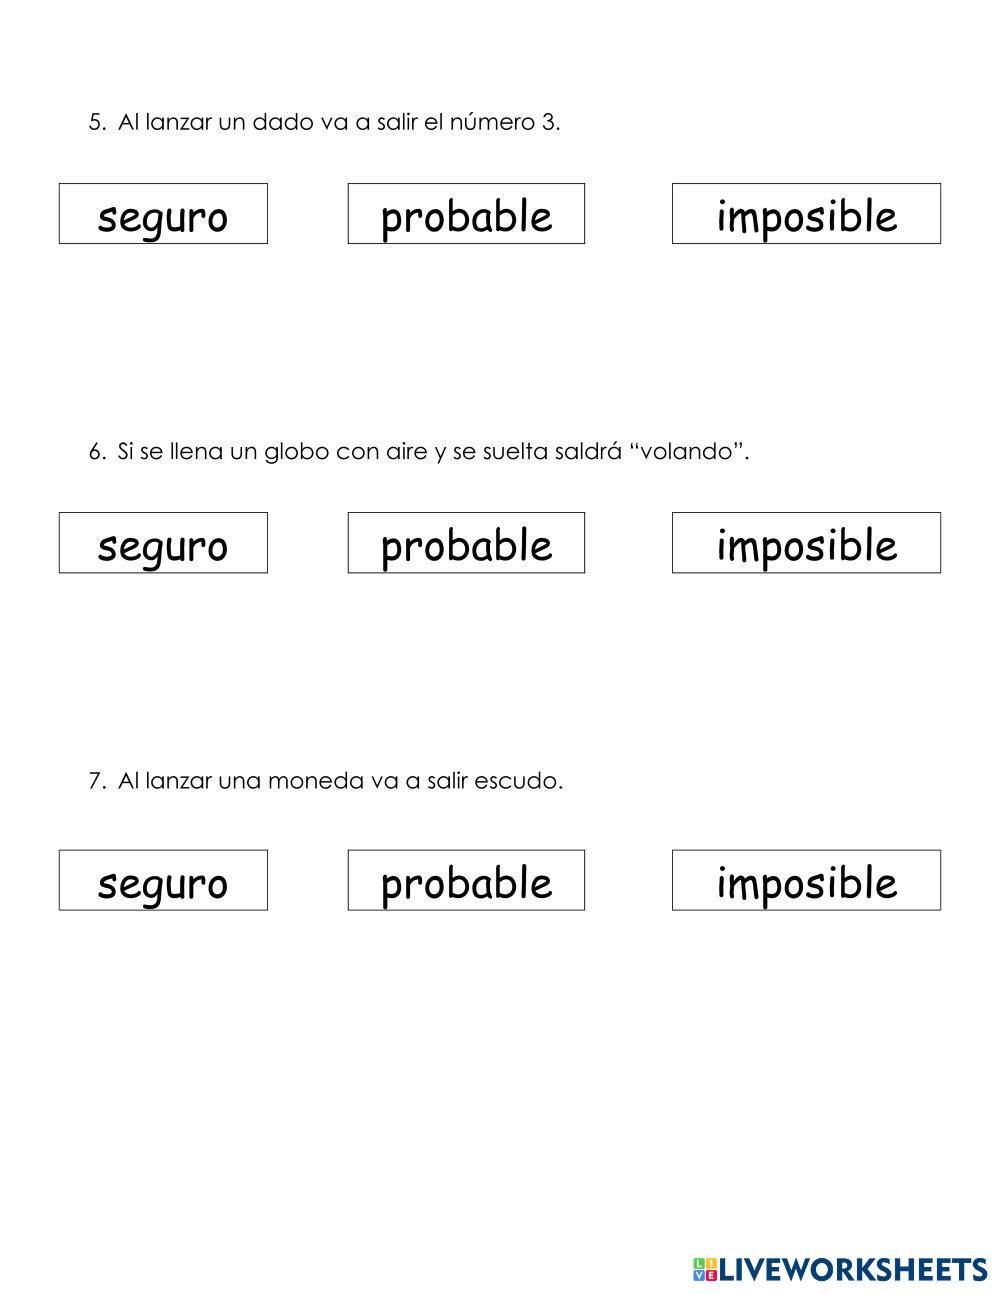
Task: Select 'seguro' for the coin toss question
Action: 163,881
